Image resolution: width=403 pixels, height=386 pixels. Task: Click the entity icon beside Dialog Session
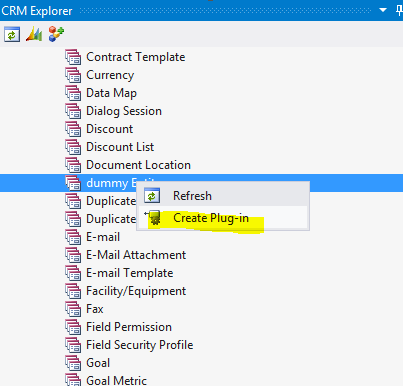(x=73, y=111)
